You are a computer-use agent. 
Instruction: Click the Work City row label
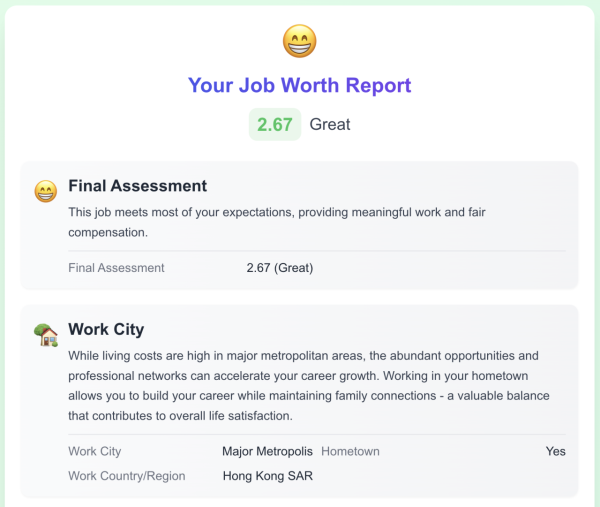[96, 451]
